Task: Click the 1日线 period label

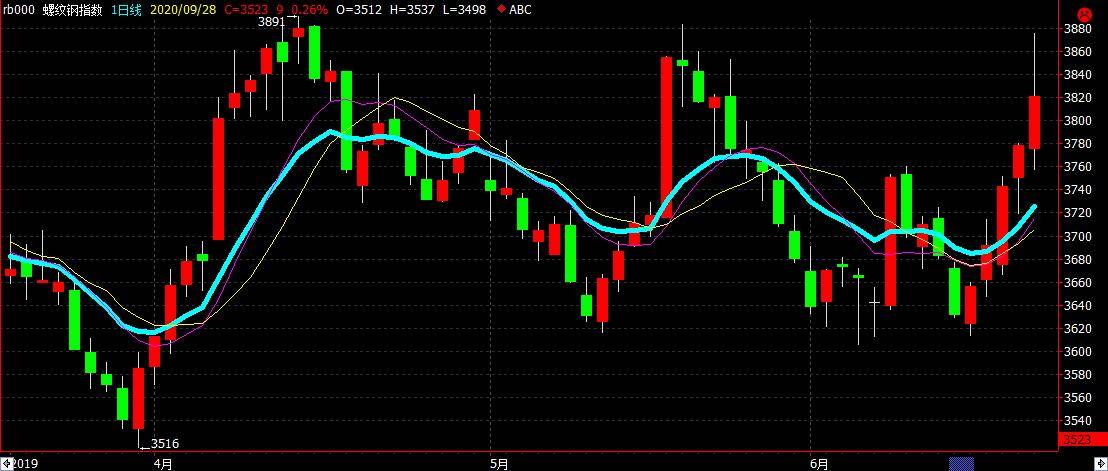Action: pos(126,9)
